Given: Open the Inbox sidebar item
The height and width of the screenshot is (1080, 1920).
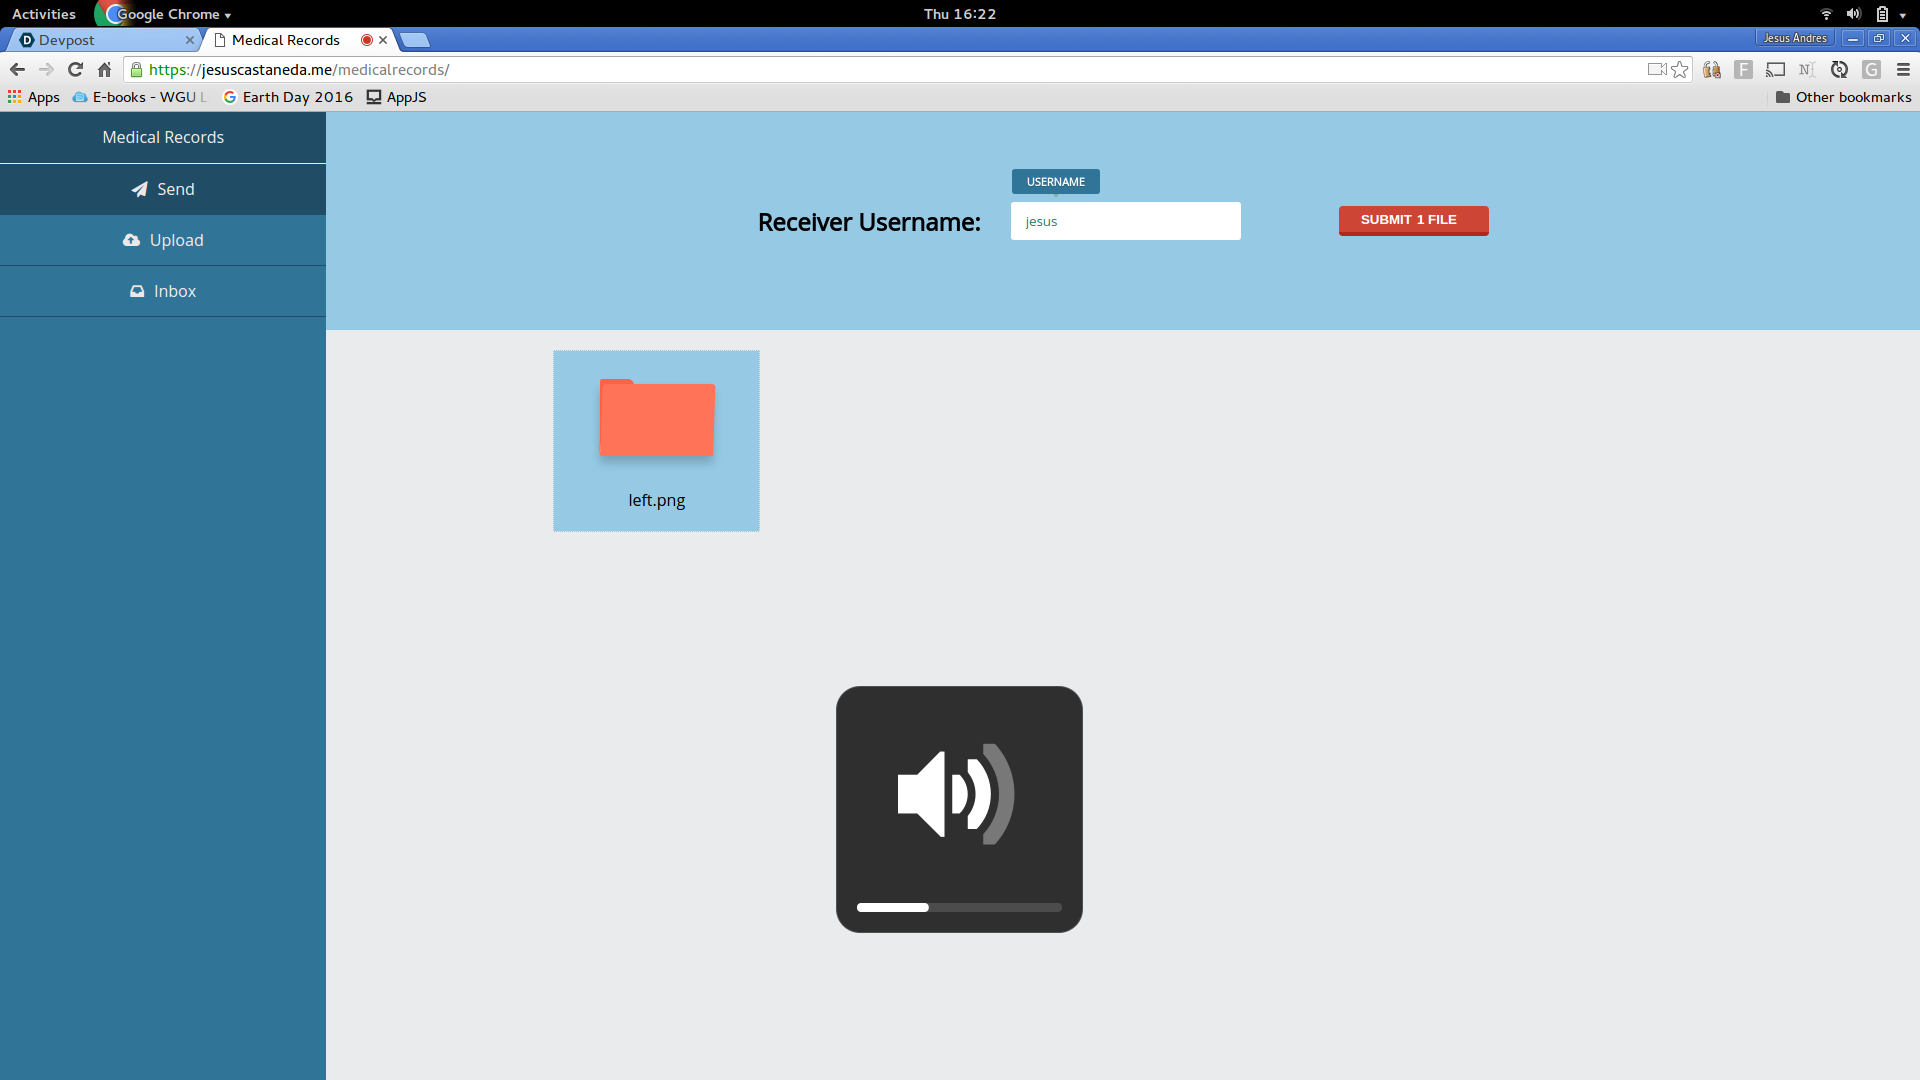Looking at the screenshot, I should click(x=163, y=291).
